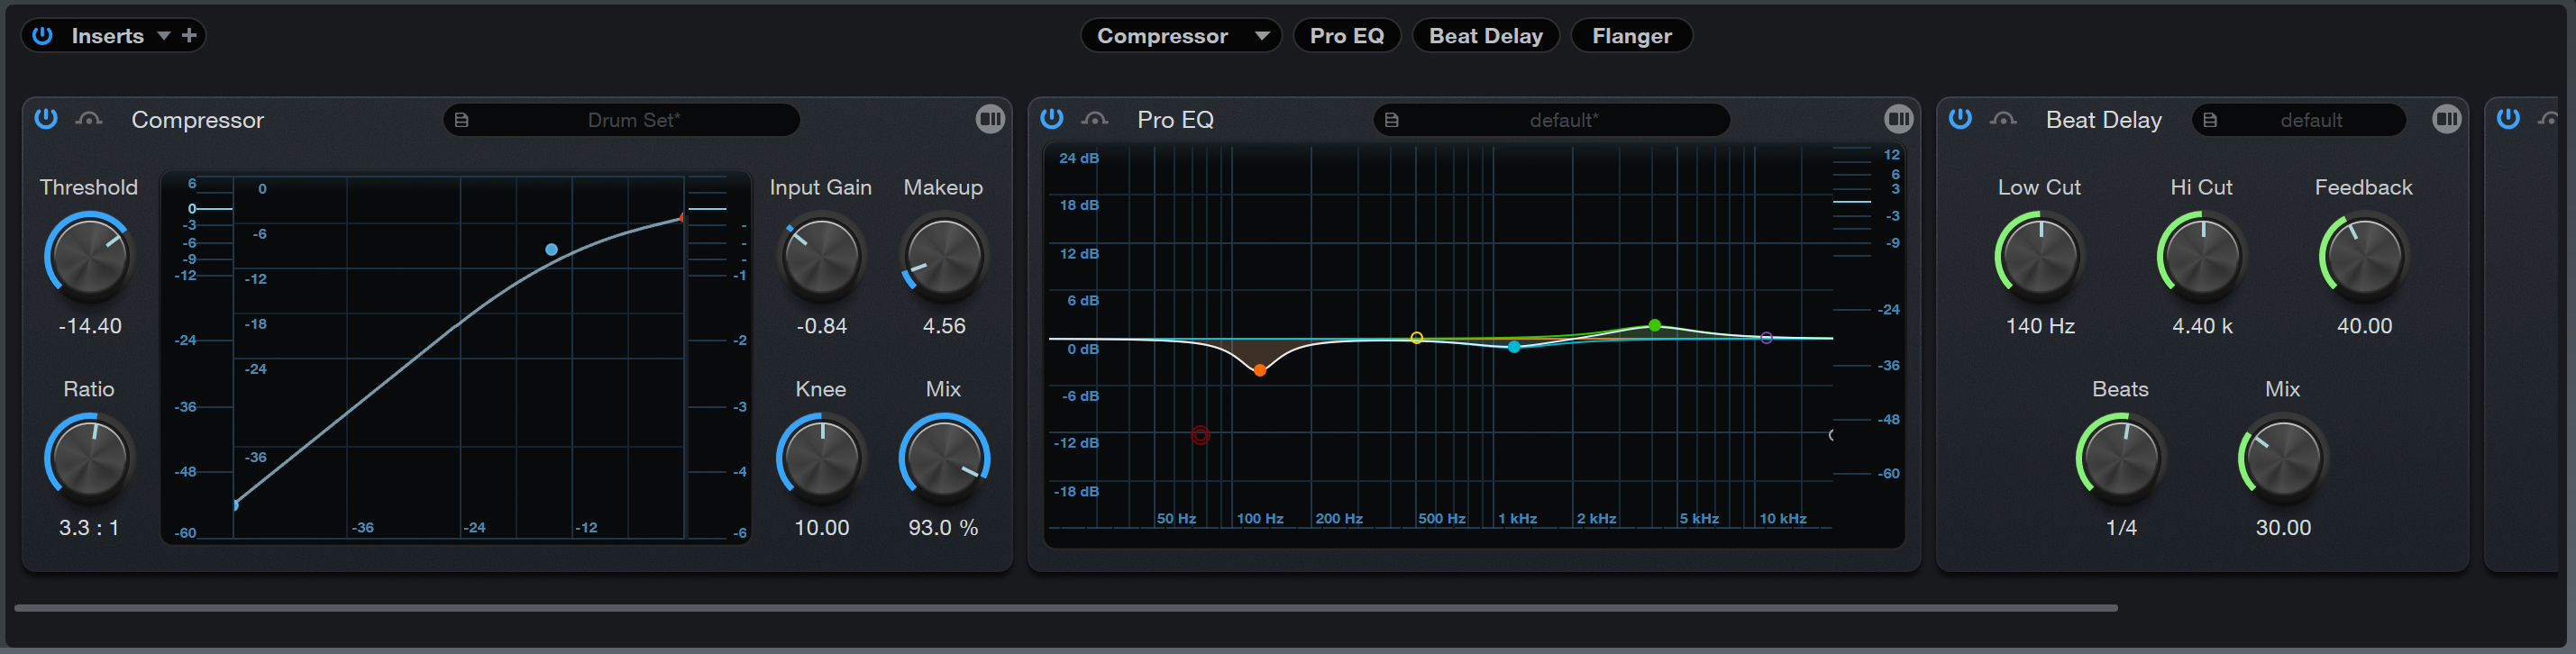Click the Knee value 10.00
Screen dimensions: 2576x654
[821, 528]
